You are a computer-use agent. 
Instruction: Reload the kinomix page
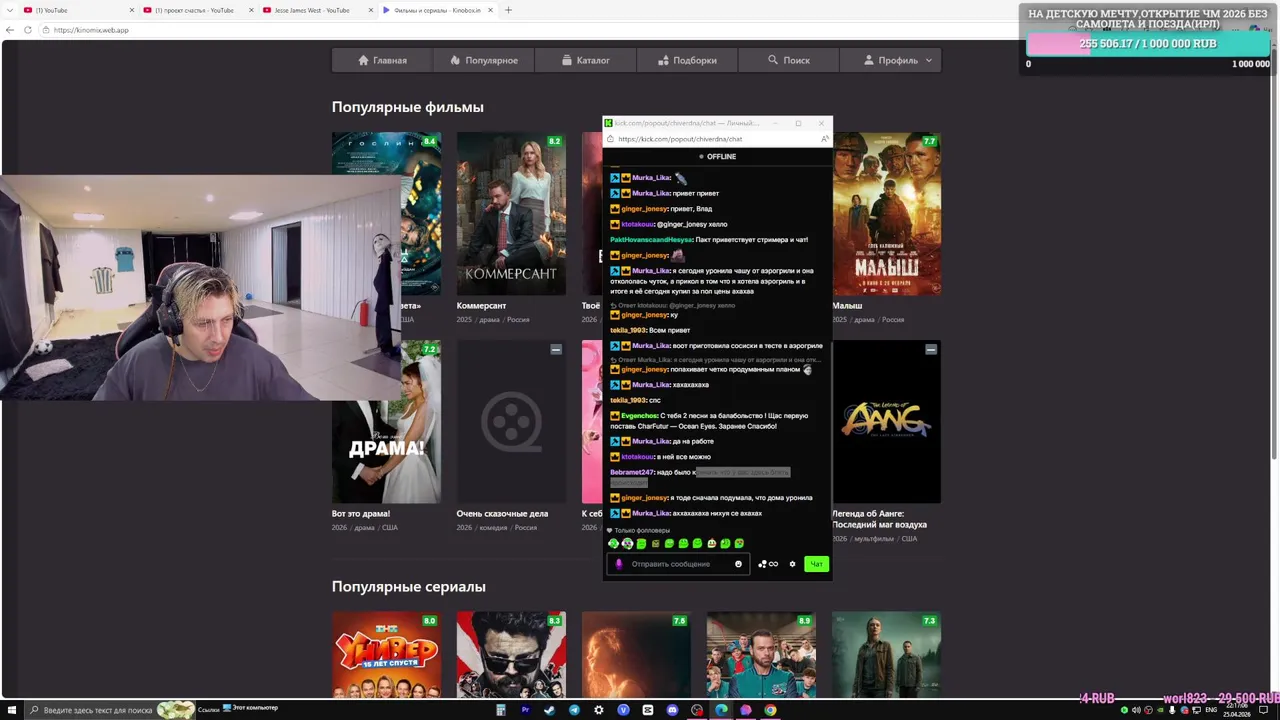[28, 30]
